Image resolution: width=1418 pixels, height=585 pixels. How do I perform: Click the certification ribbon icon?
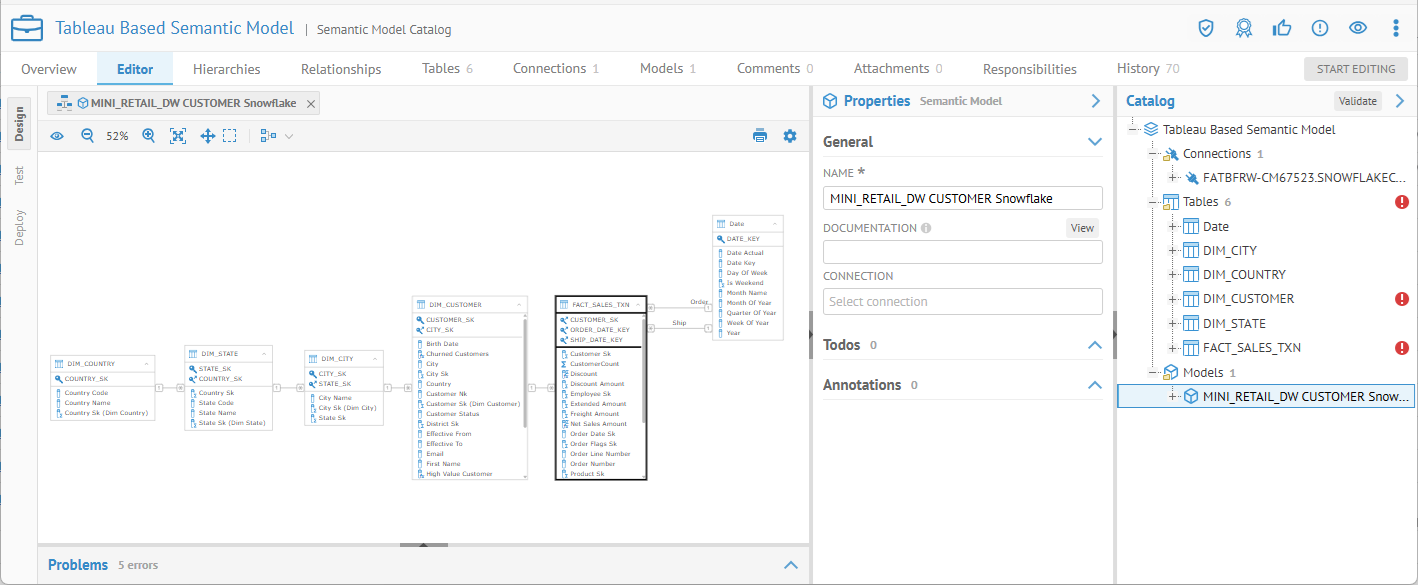point(1243,28)
